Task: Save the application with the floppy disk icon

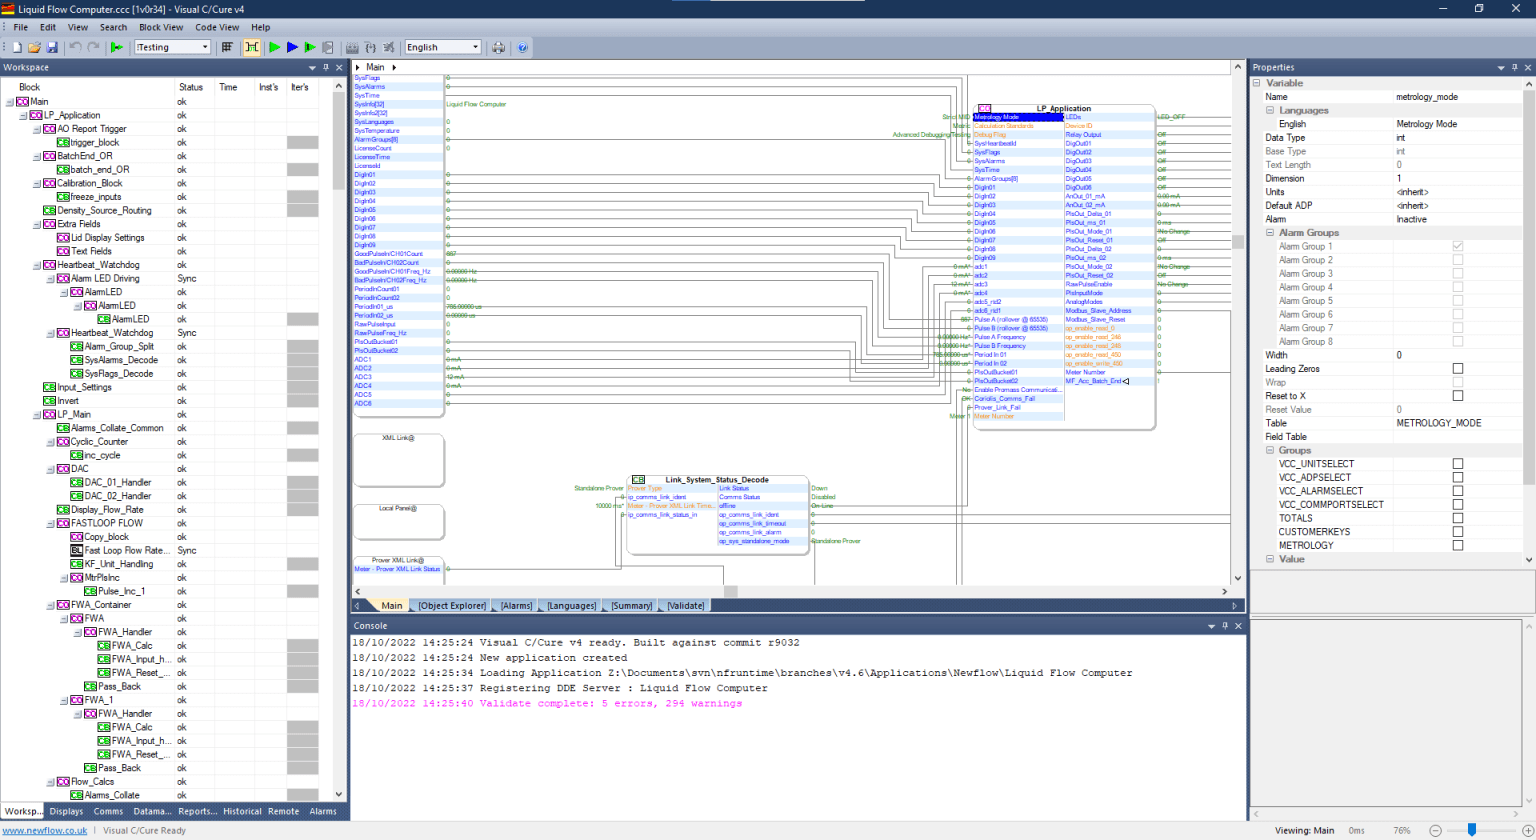Action: (51, 47)
